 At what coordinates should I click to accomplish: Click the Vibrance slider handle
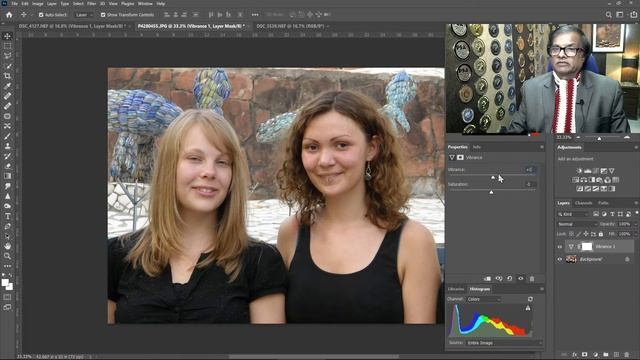pyautogui.click(x=493, y=178)
